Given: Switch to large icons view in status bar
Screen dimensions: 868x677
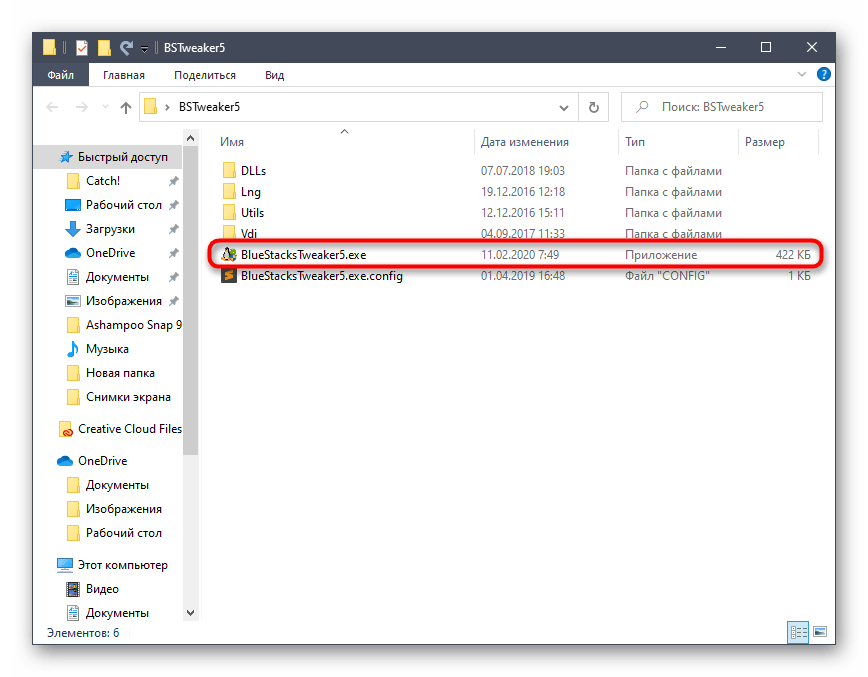Looking at the screenshot, I should coord(820,632).
